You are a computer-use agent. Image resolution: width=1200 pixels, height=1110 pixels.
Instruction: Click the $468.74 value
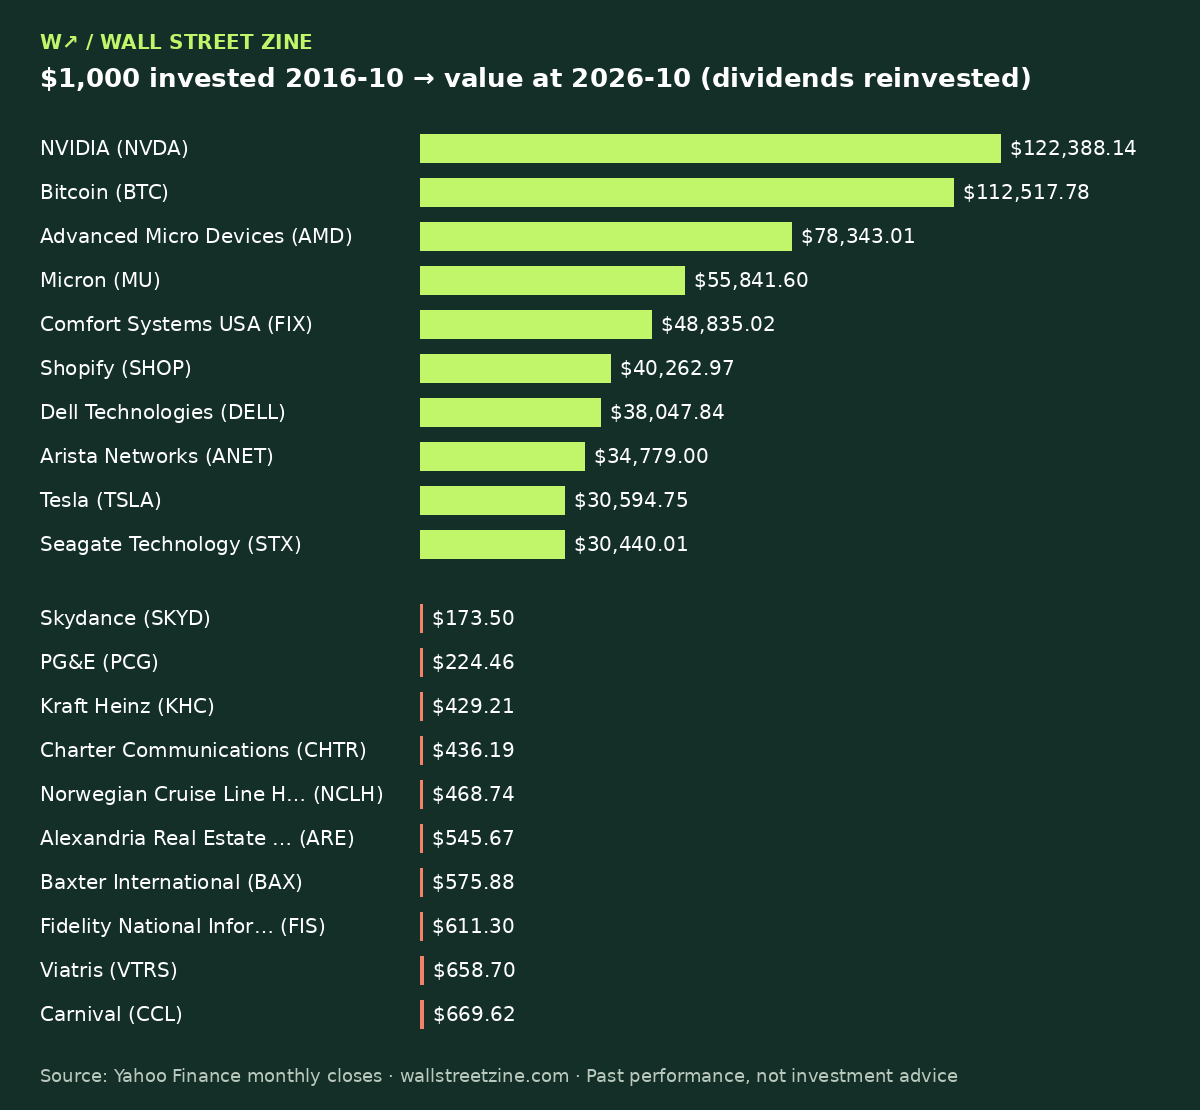coord(473,795)
